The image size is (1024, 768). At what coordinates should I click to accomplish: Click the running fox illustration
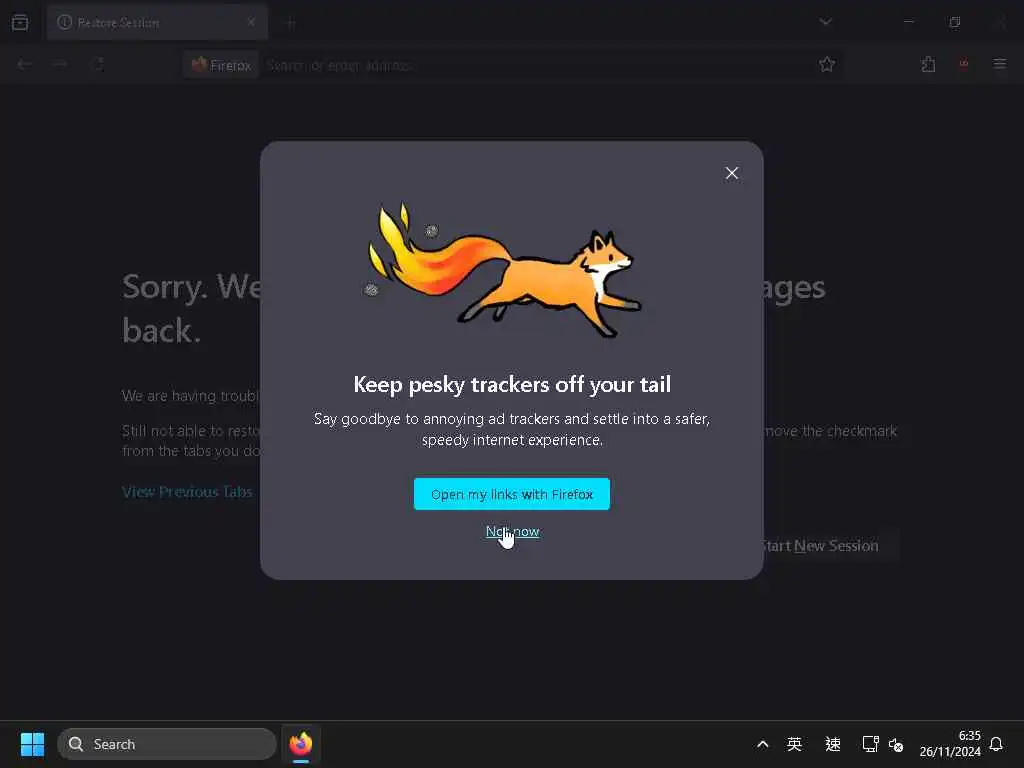click(504, 270)
